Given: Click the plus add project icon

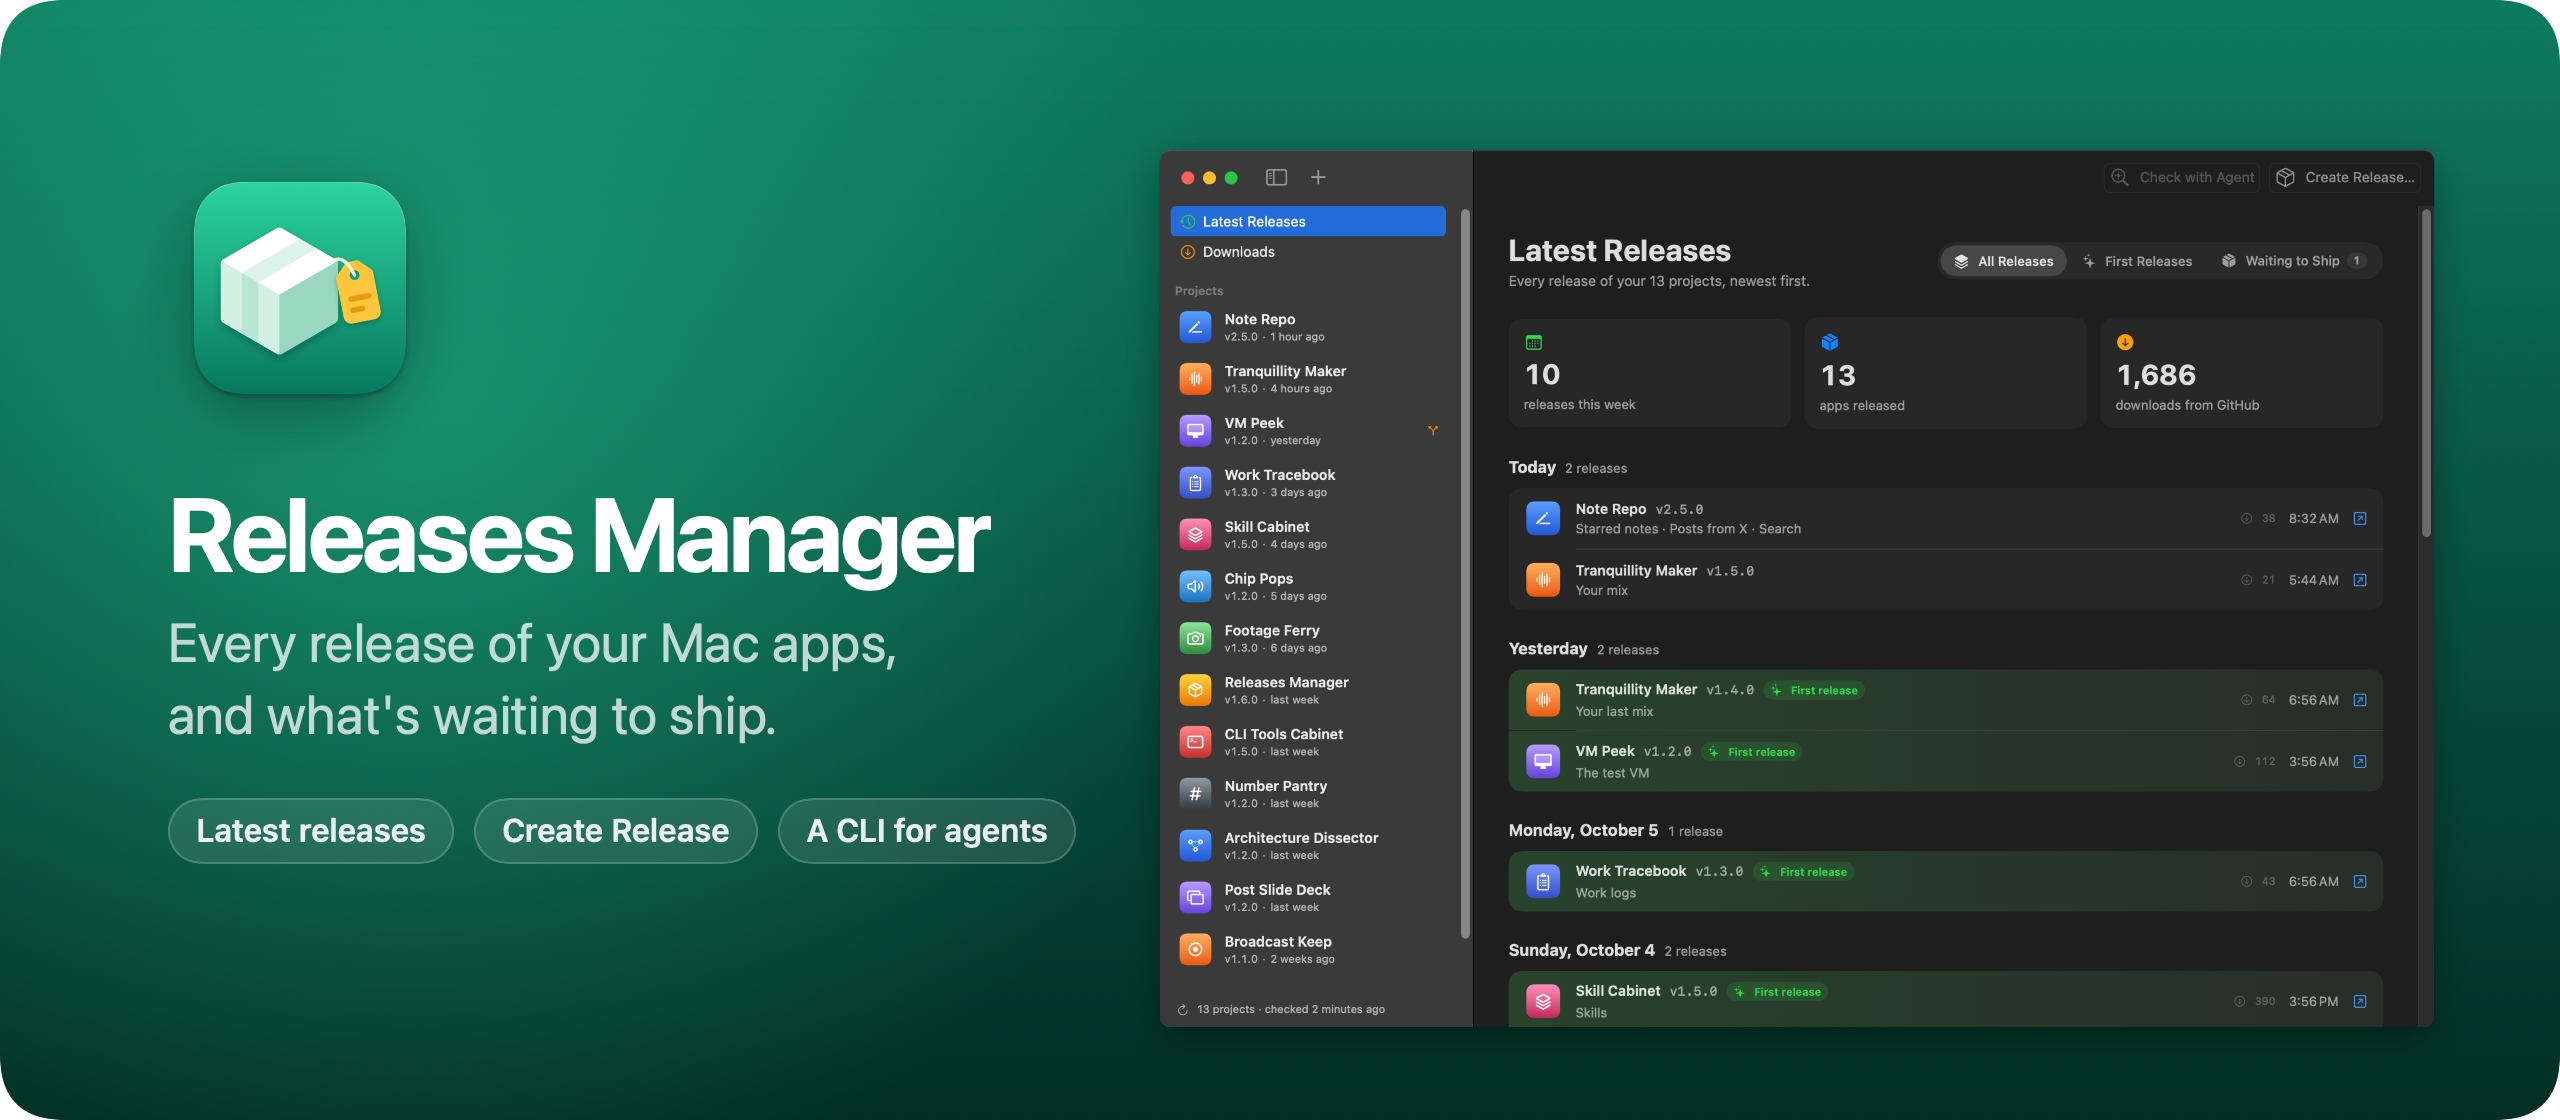Looking at the screenshot, I should [x=1318, y=177].
